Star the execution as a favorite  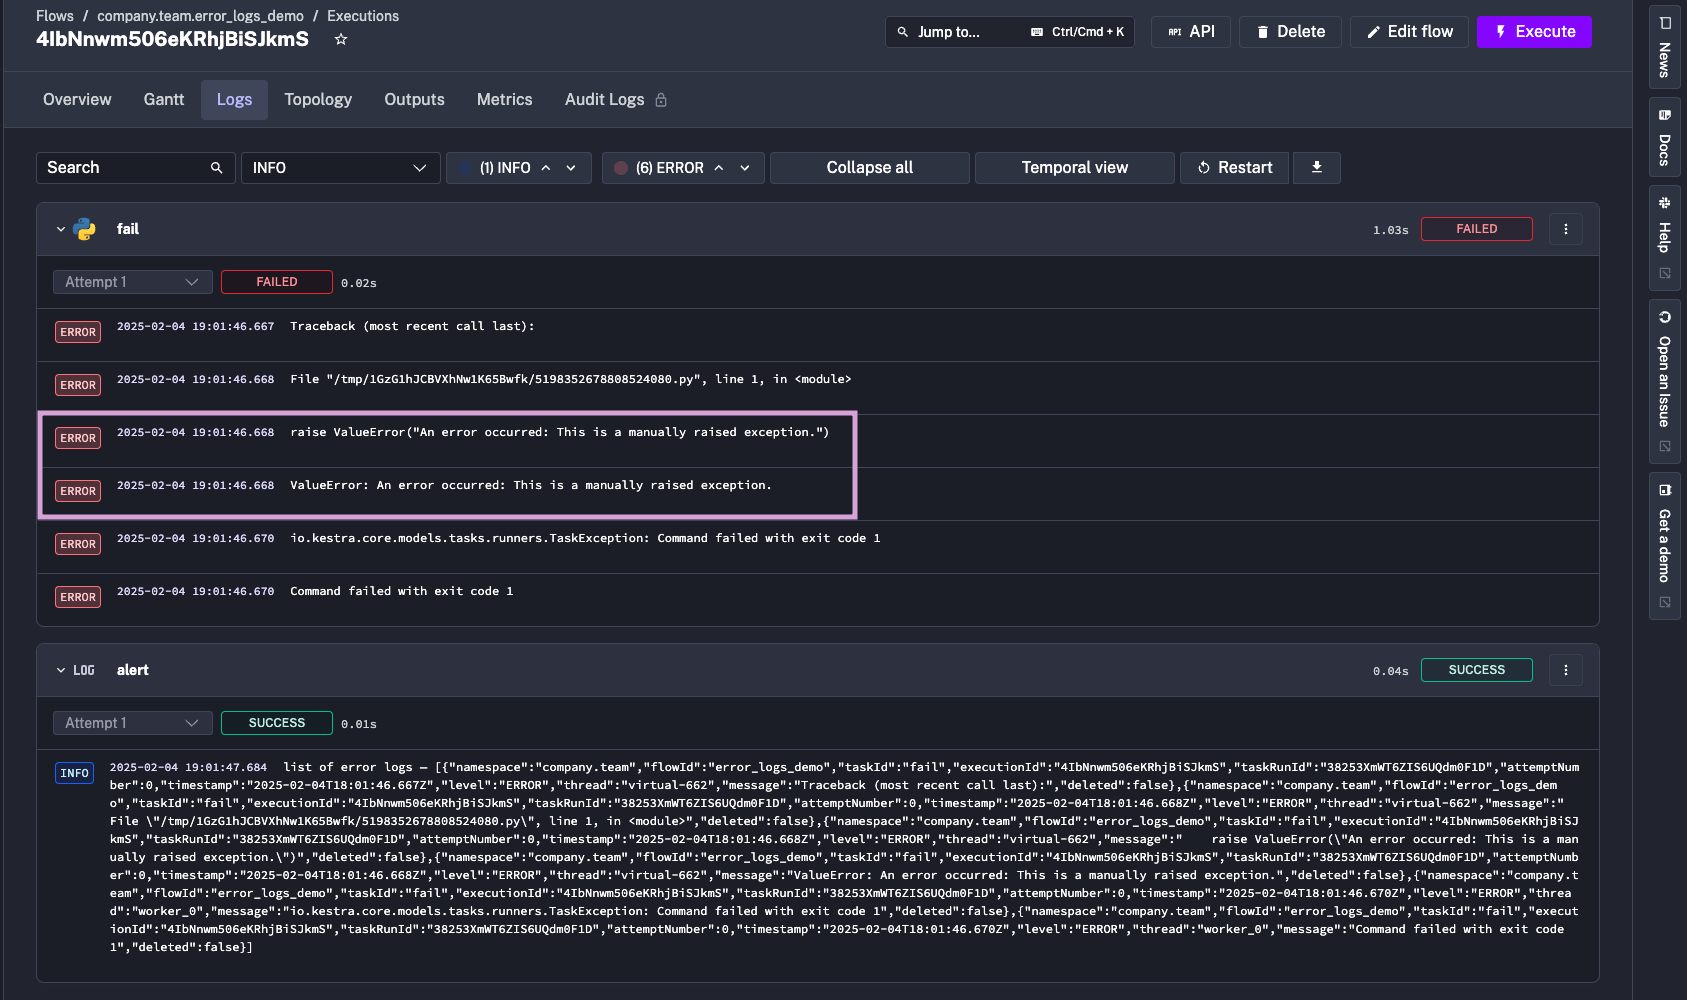tap(341, 39)
